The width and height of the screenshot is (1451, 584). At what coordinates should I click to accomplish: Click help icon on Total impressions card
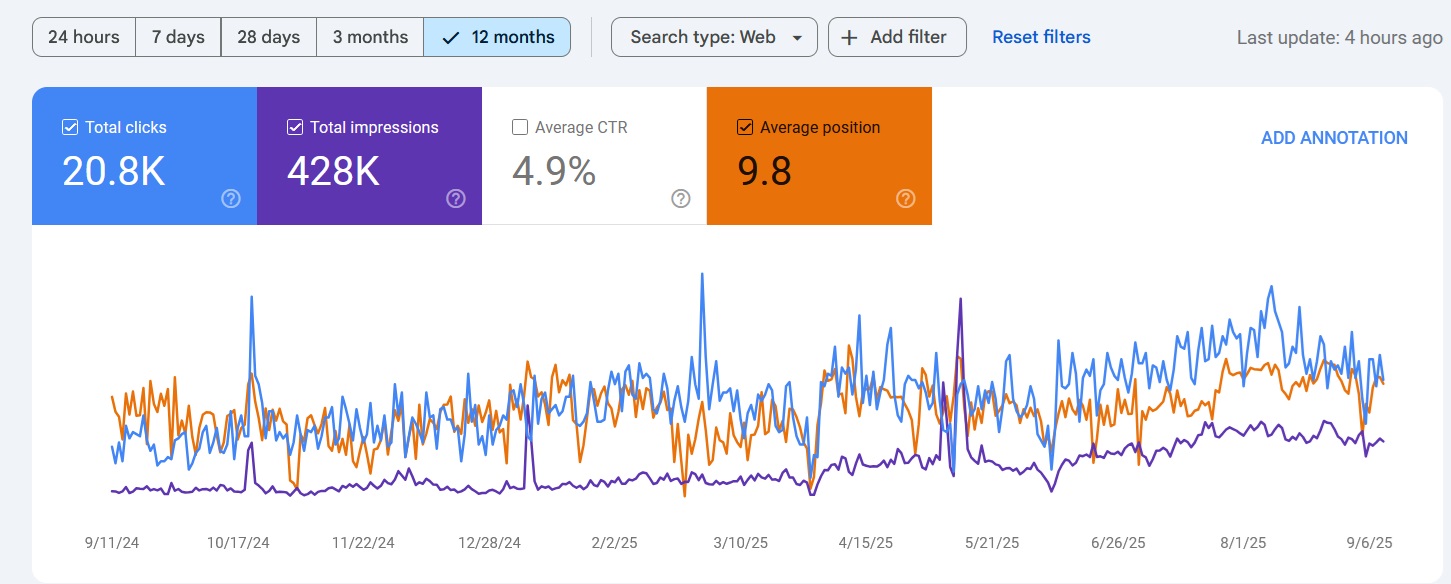point(456,199)
